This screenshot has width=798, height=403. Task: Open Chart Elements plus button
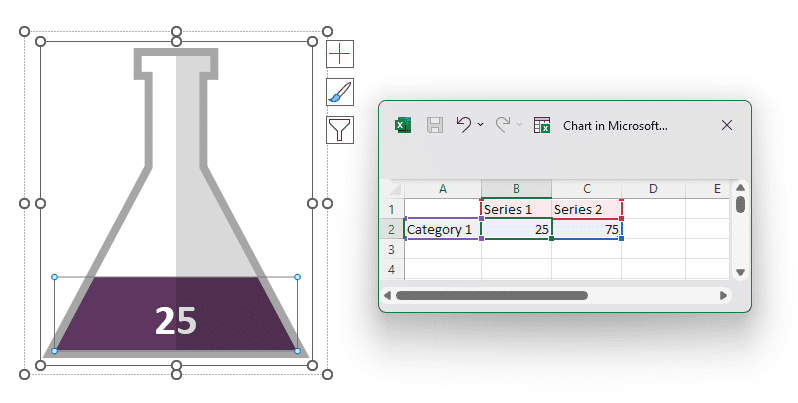[340, 54]
